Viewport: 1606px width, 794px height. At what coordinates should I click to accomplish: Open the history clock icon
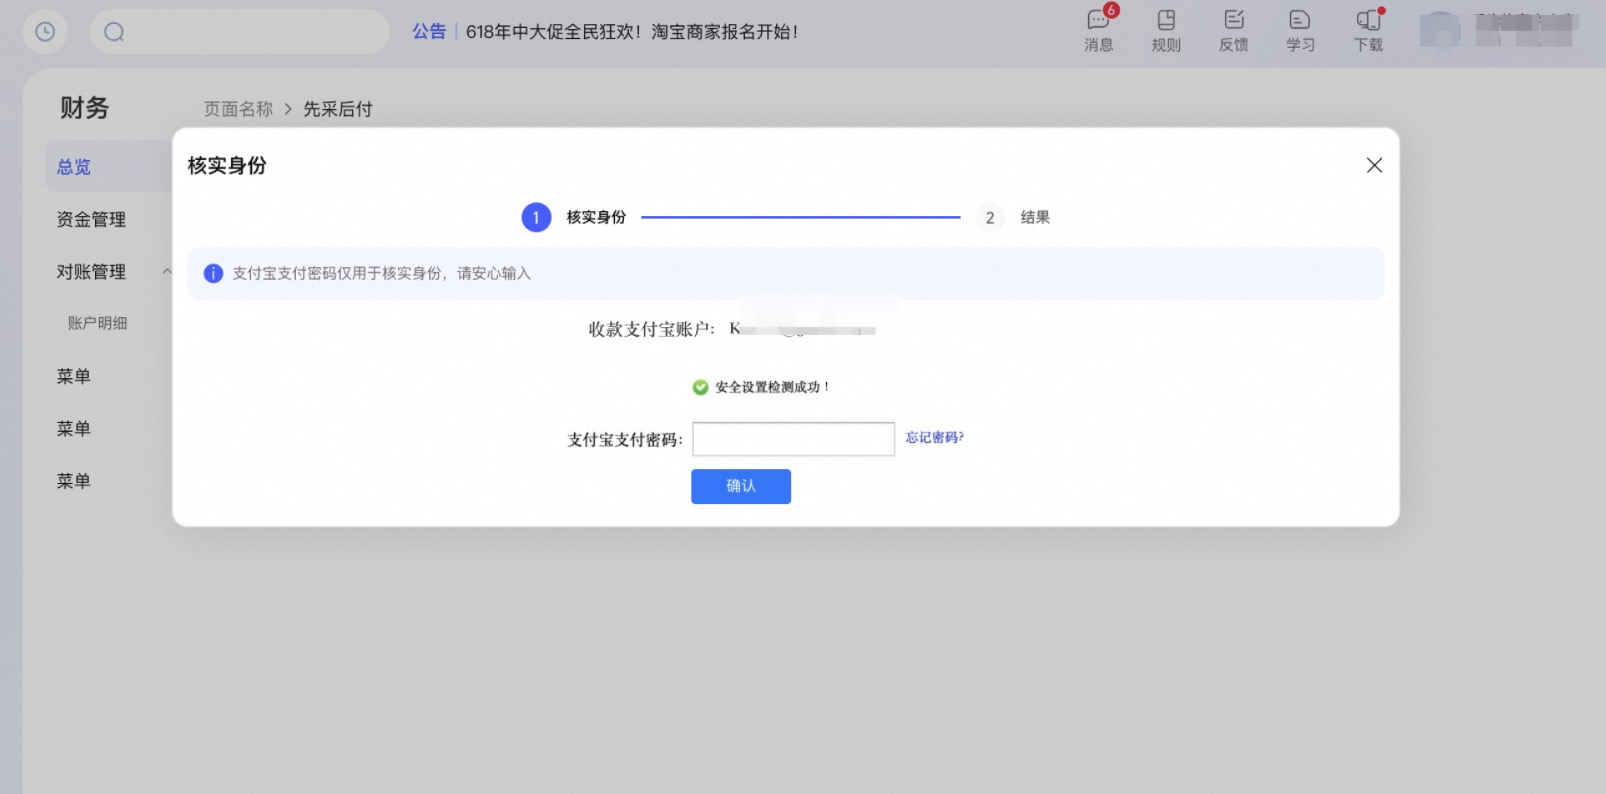tap(45, 32)
